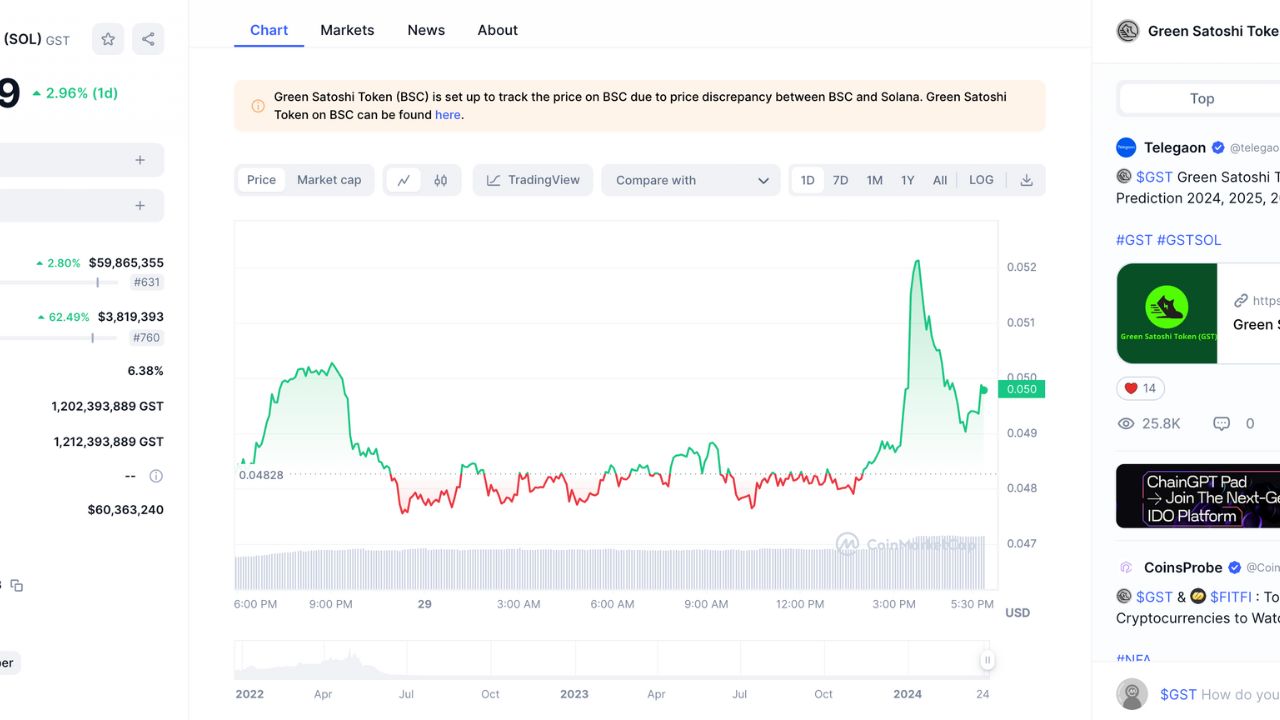Click the #GST hashtag

tap(1134, 240)
